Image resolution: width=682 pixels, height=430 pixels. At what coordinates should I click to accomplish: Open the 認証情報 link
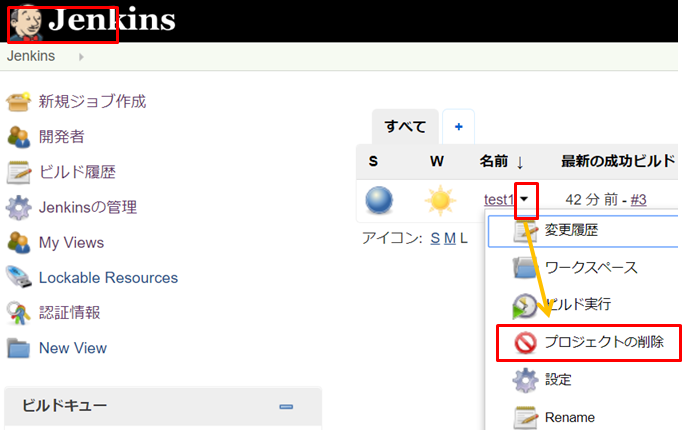click(x=70, y=312)
